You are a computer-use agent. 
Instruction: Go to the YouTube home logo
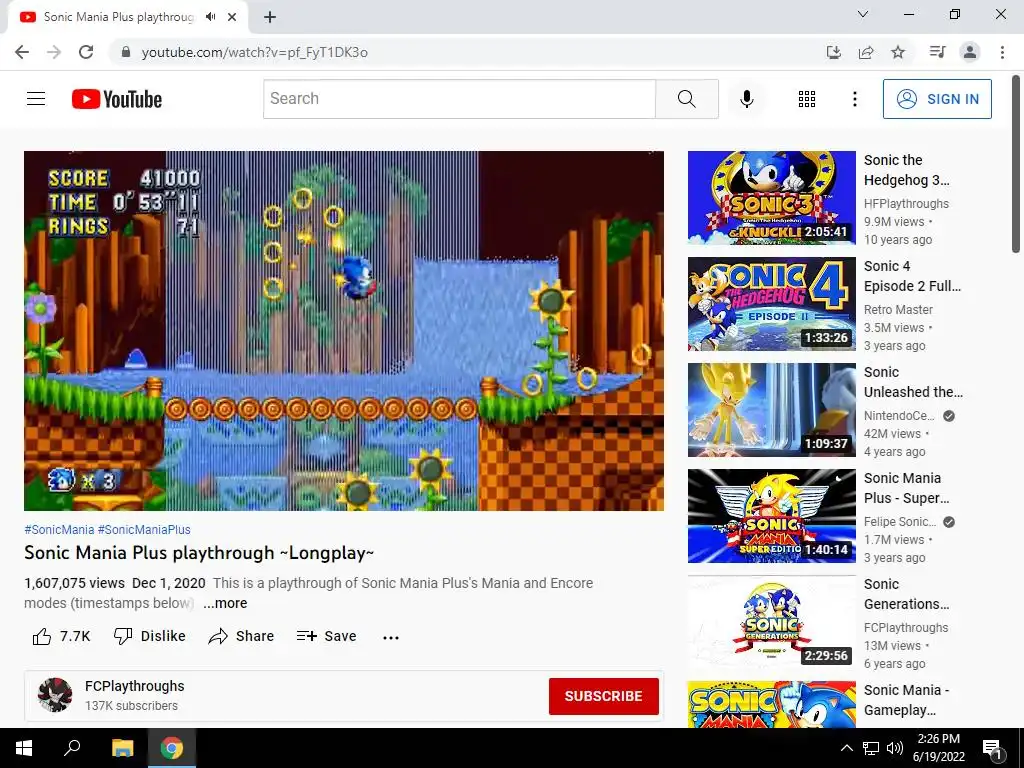(x=117, y=99)
